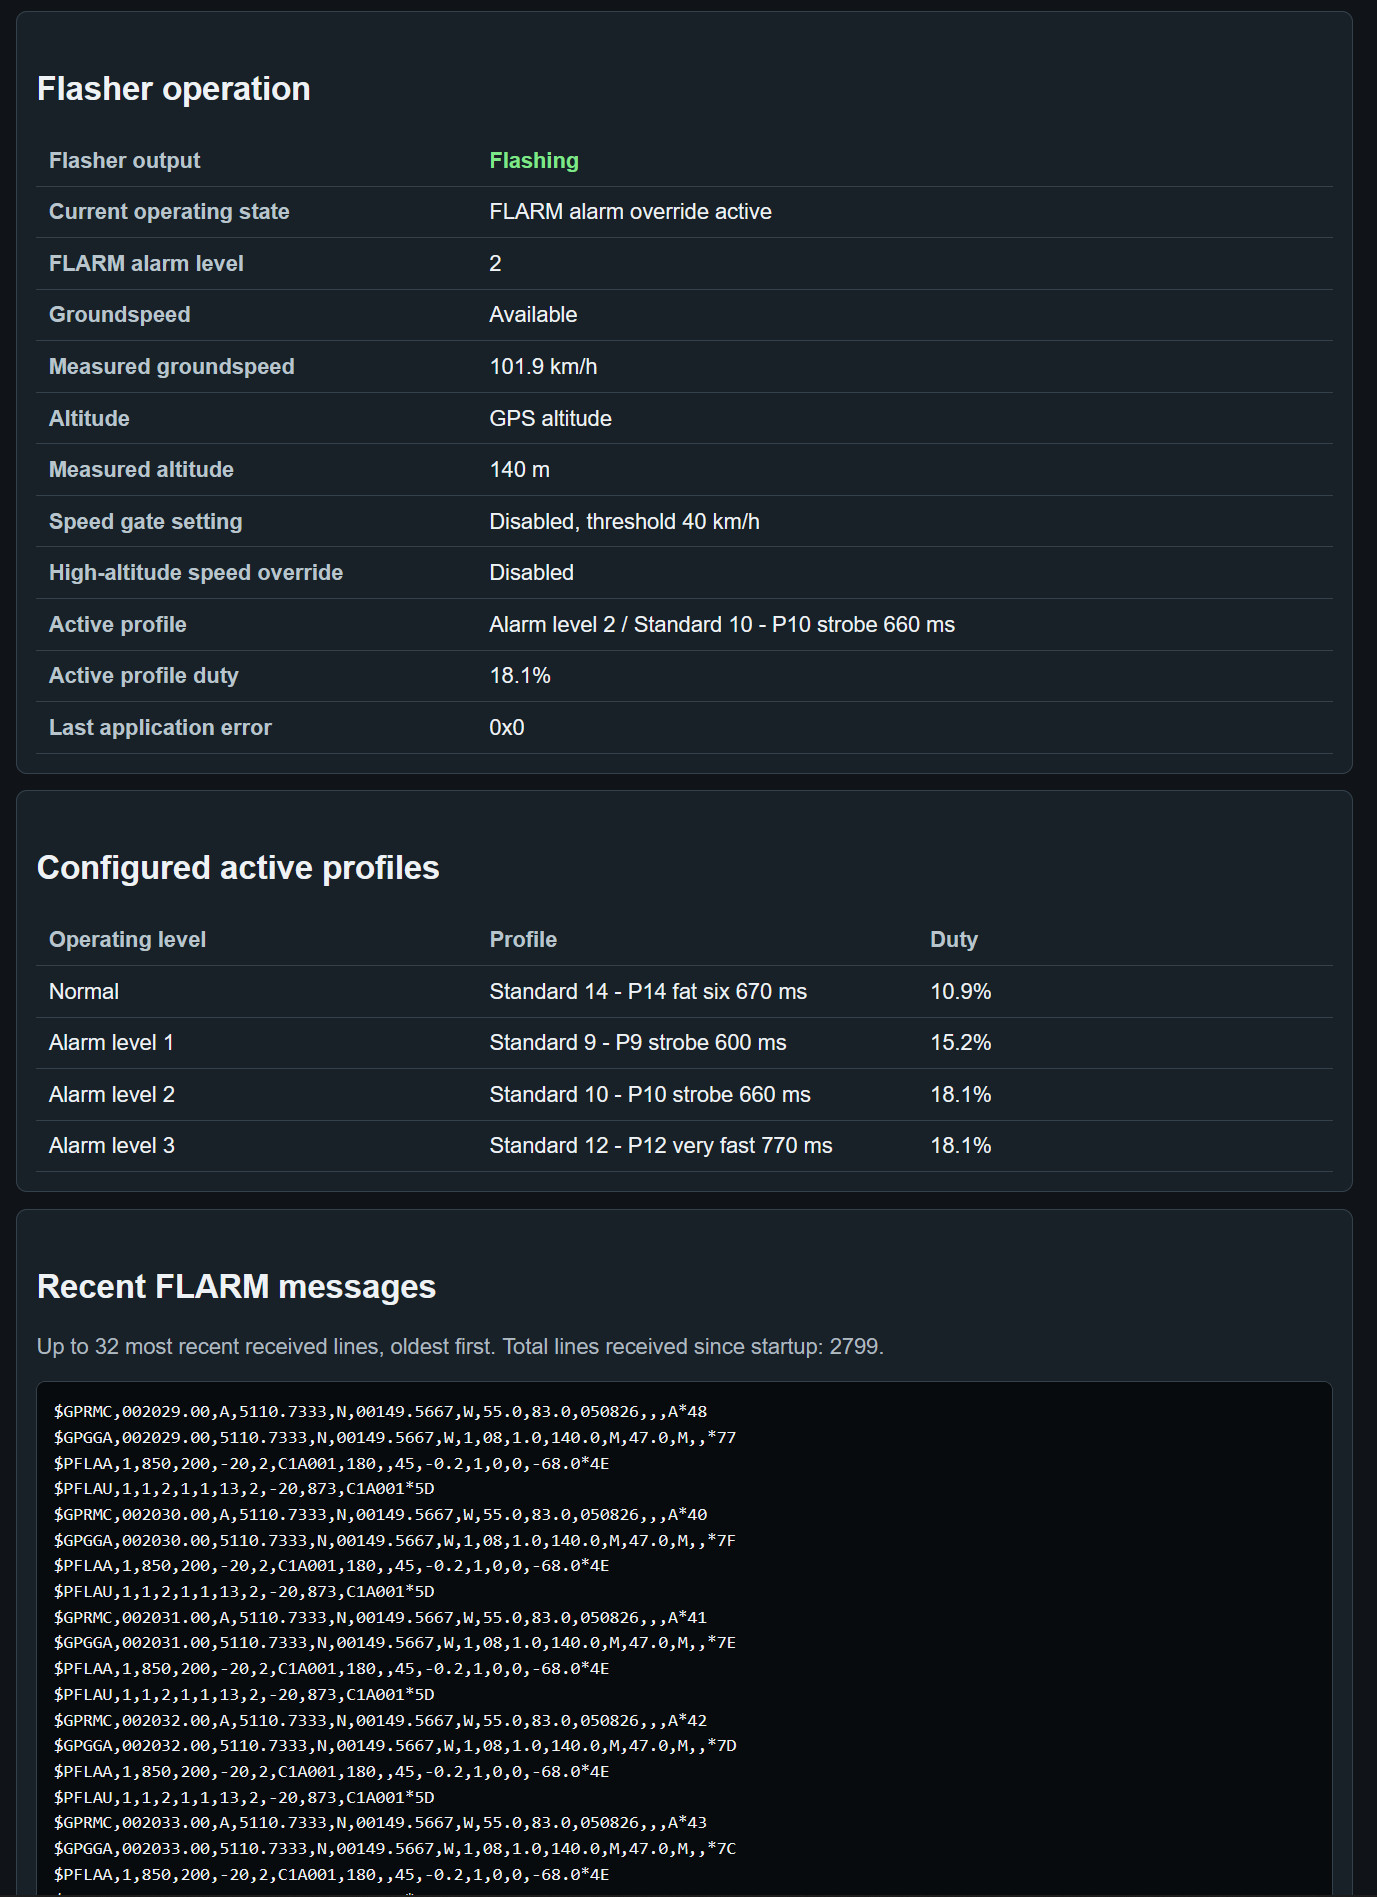Click the Flasher operation heading
This screenshot has height=1897, width=1377.
click(x=173, y=89)
